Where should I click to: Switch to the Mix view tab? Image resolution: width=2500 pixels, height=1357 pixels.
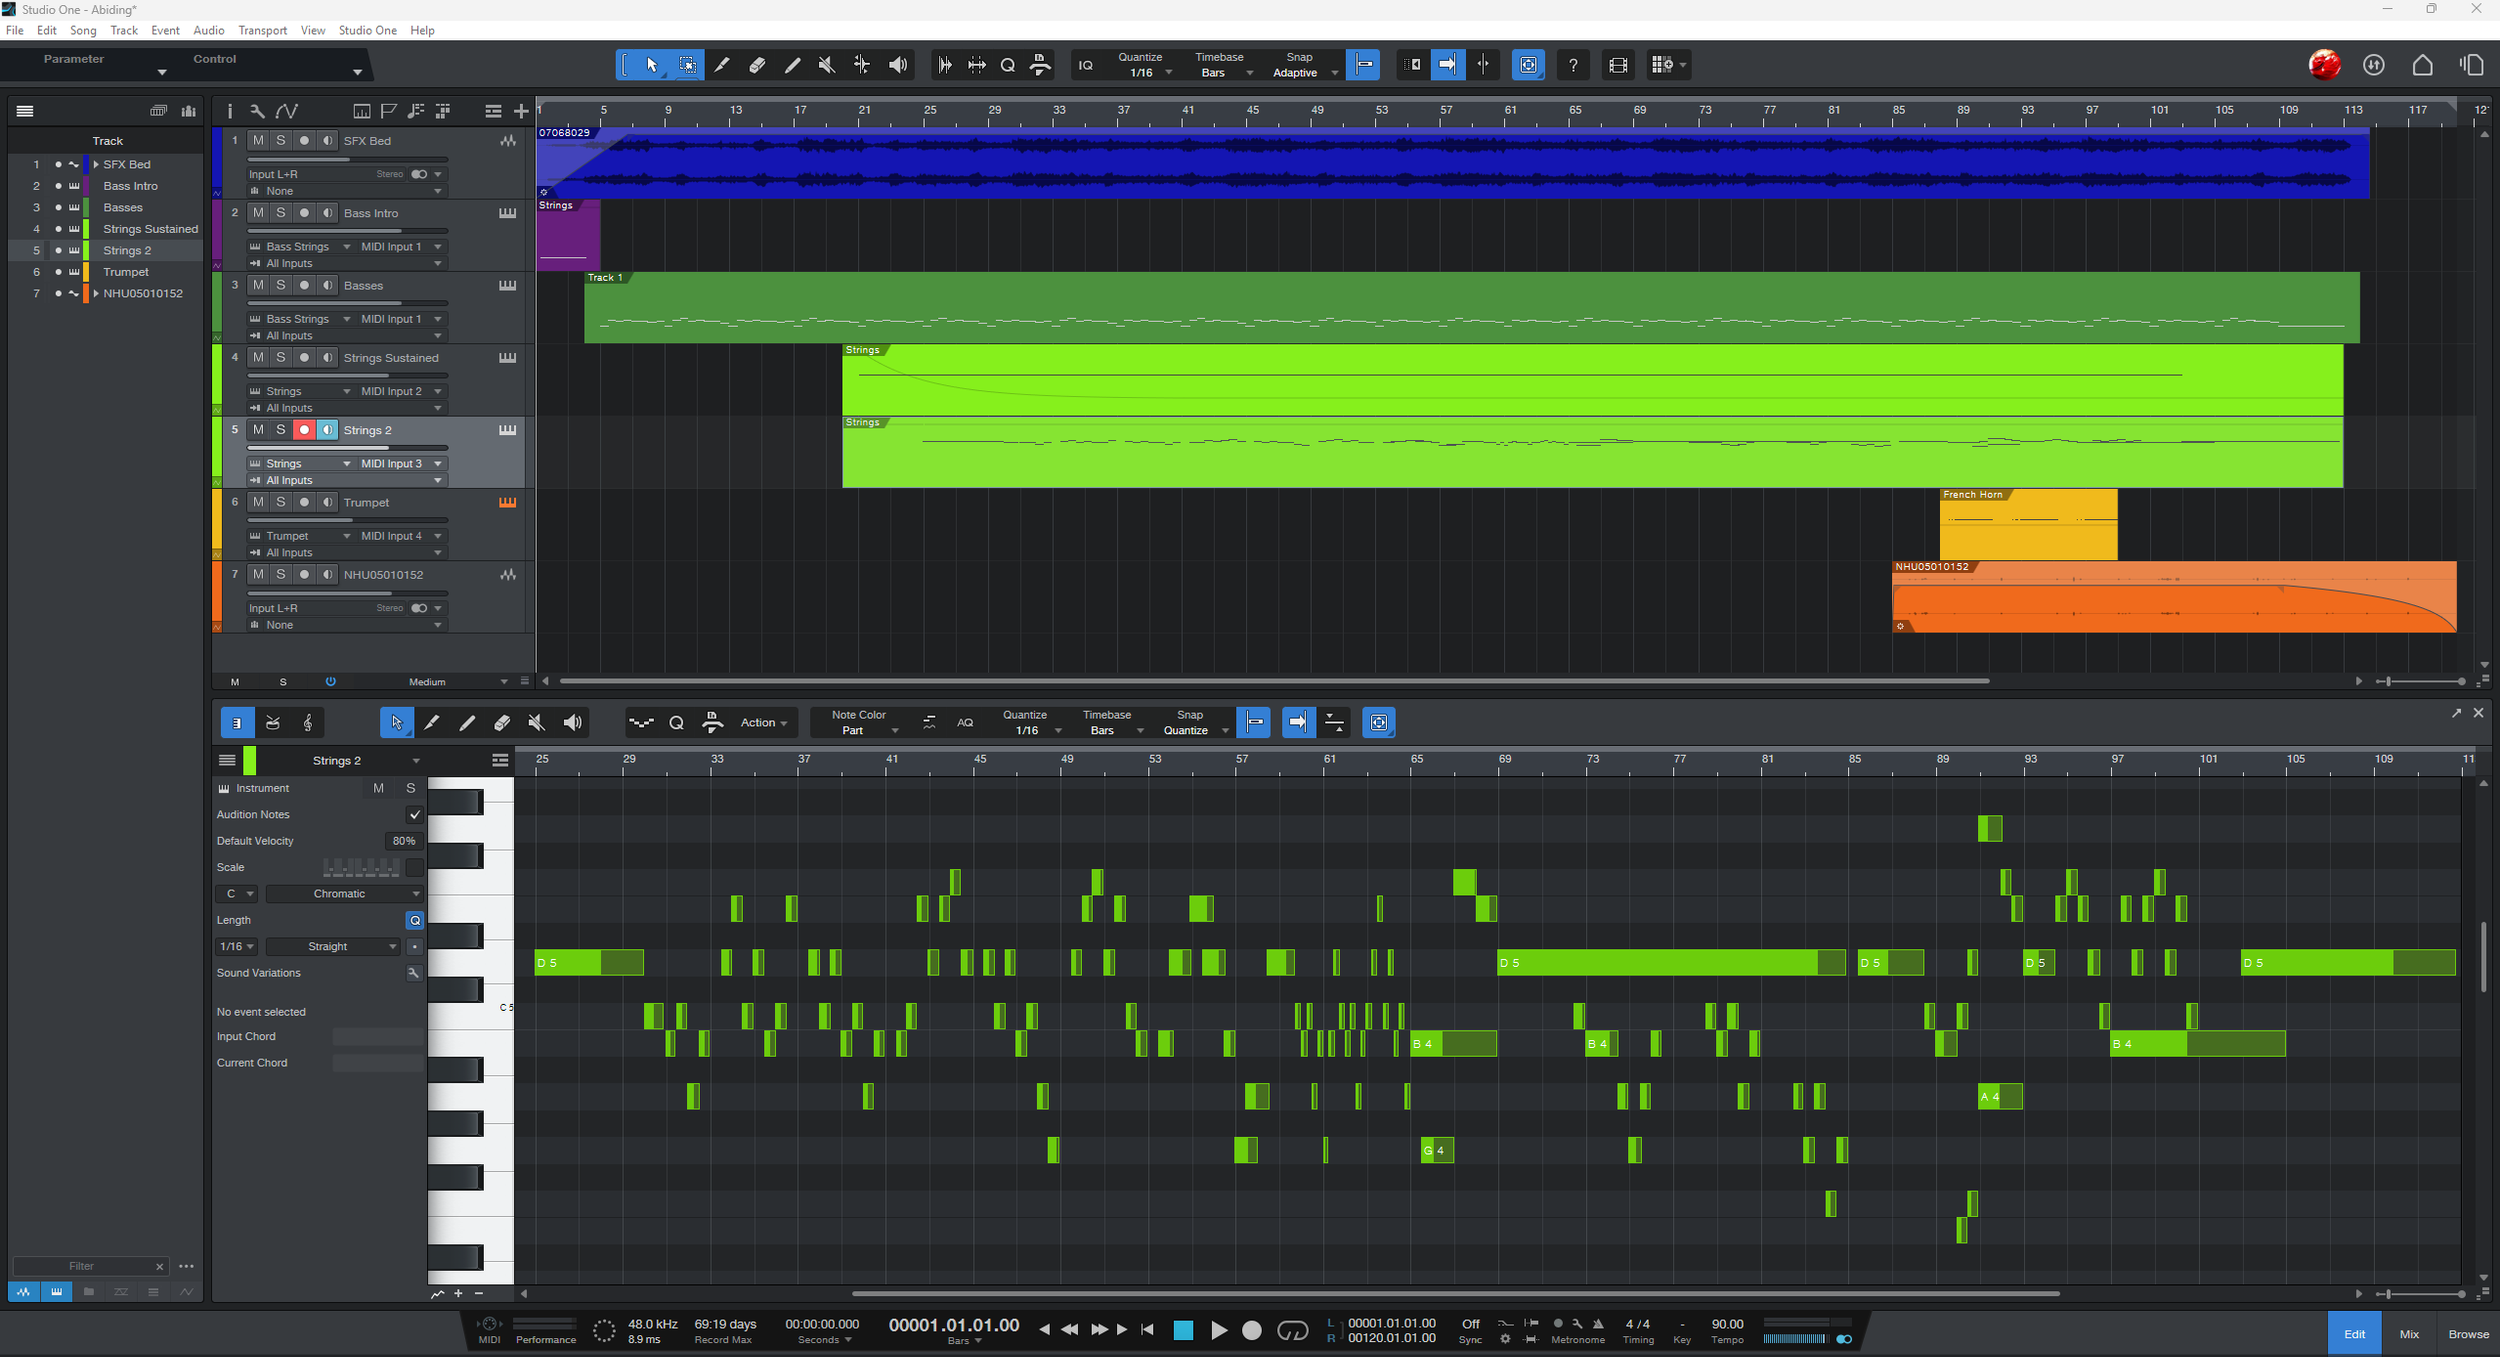tap(2408, 1334)
